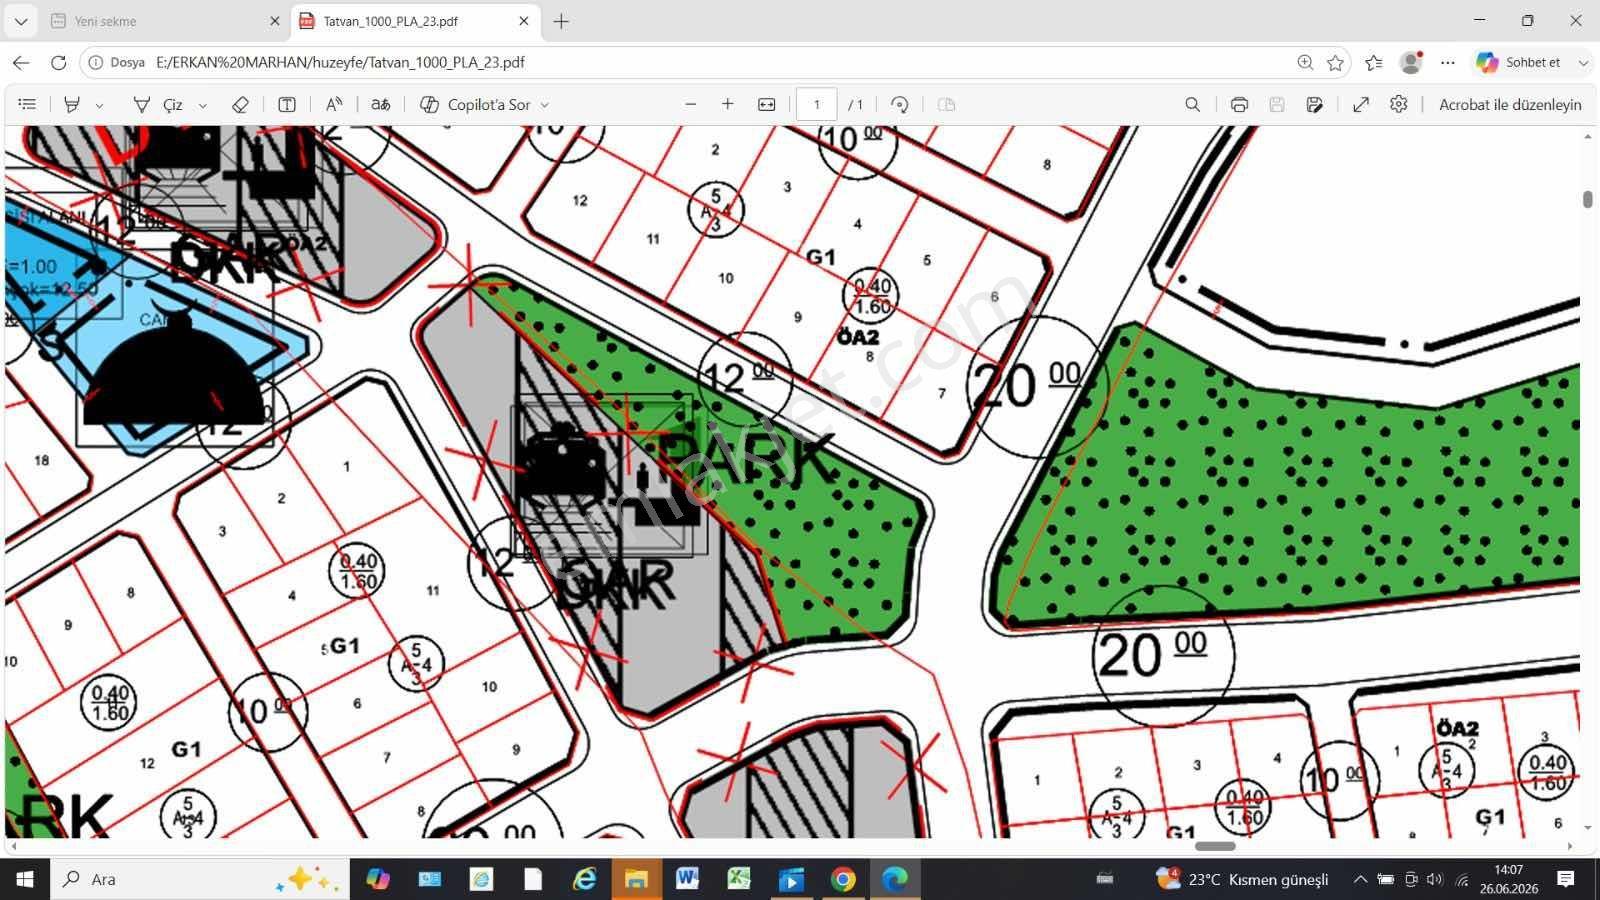Print the PDF document
The image size is (1600, 900).
[1239, 104]
